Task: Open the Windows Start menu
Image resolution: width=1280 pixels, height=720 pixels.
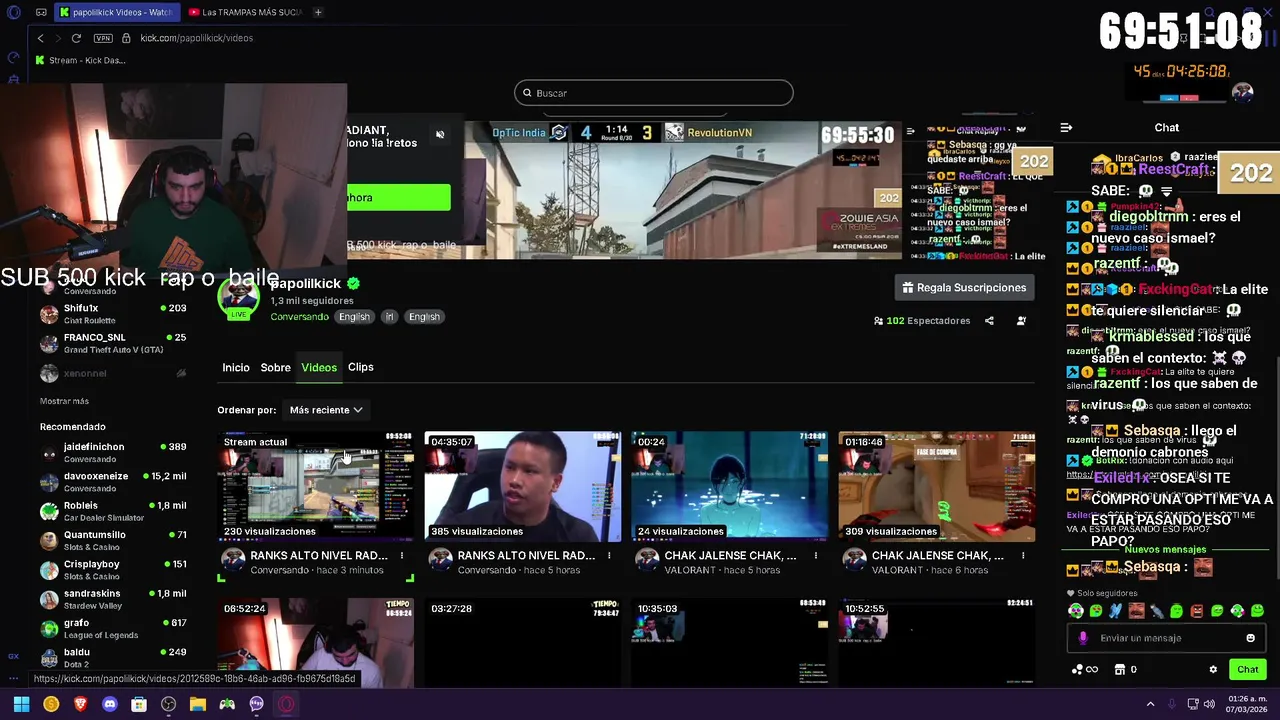Action: coord(21,704)
